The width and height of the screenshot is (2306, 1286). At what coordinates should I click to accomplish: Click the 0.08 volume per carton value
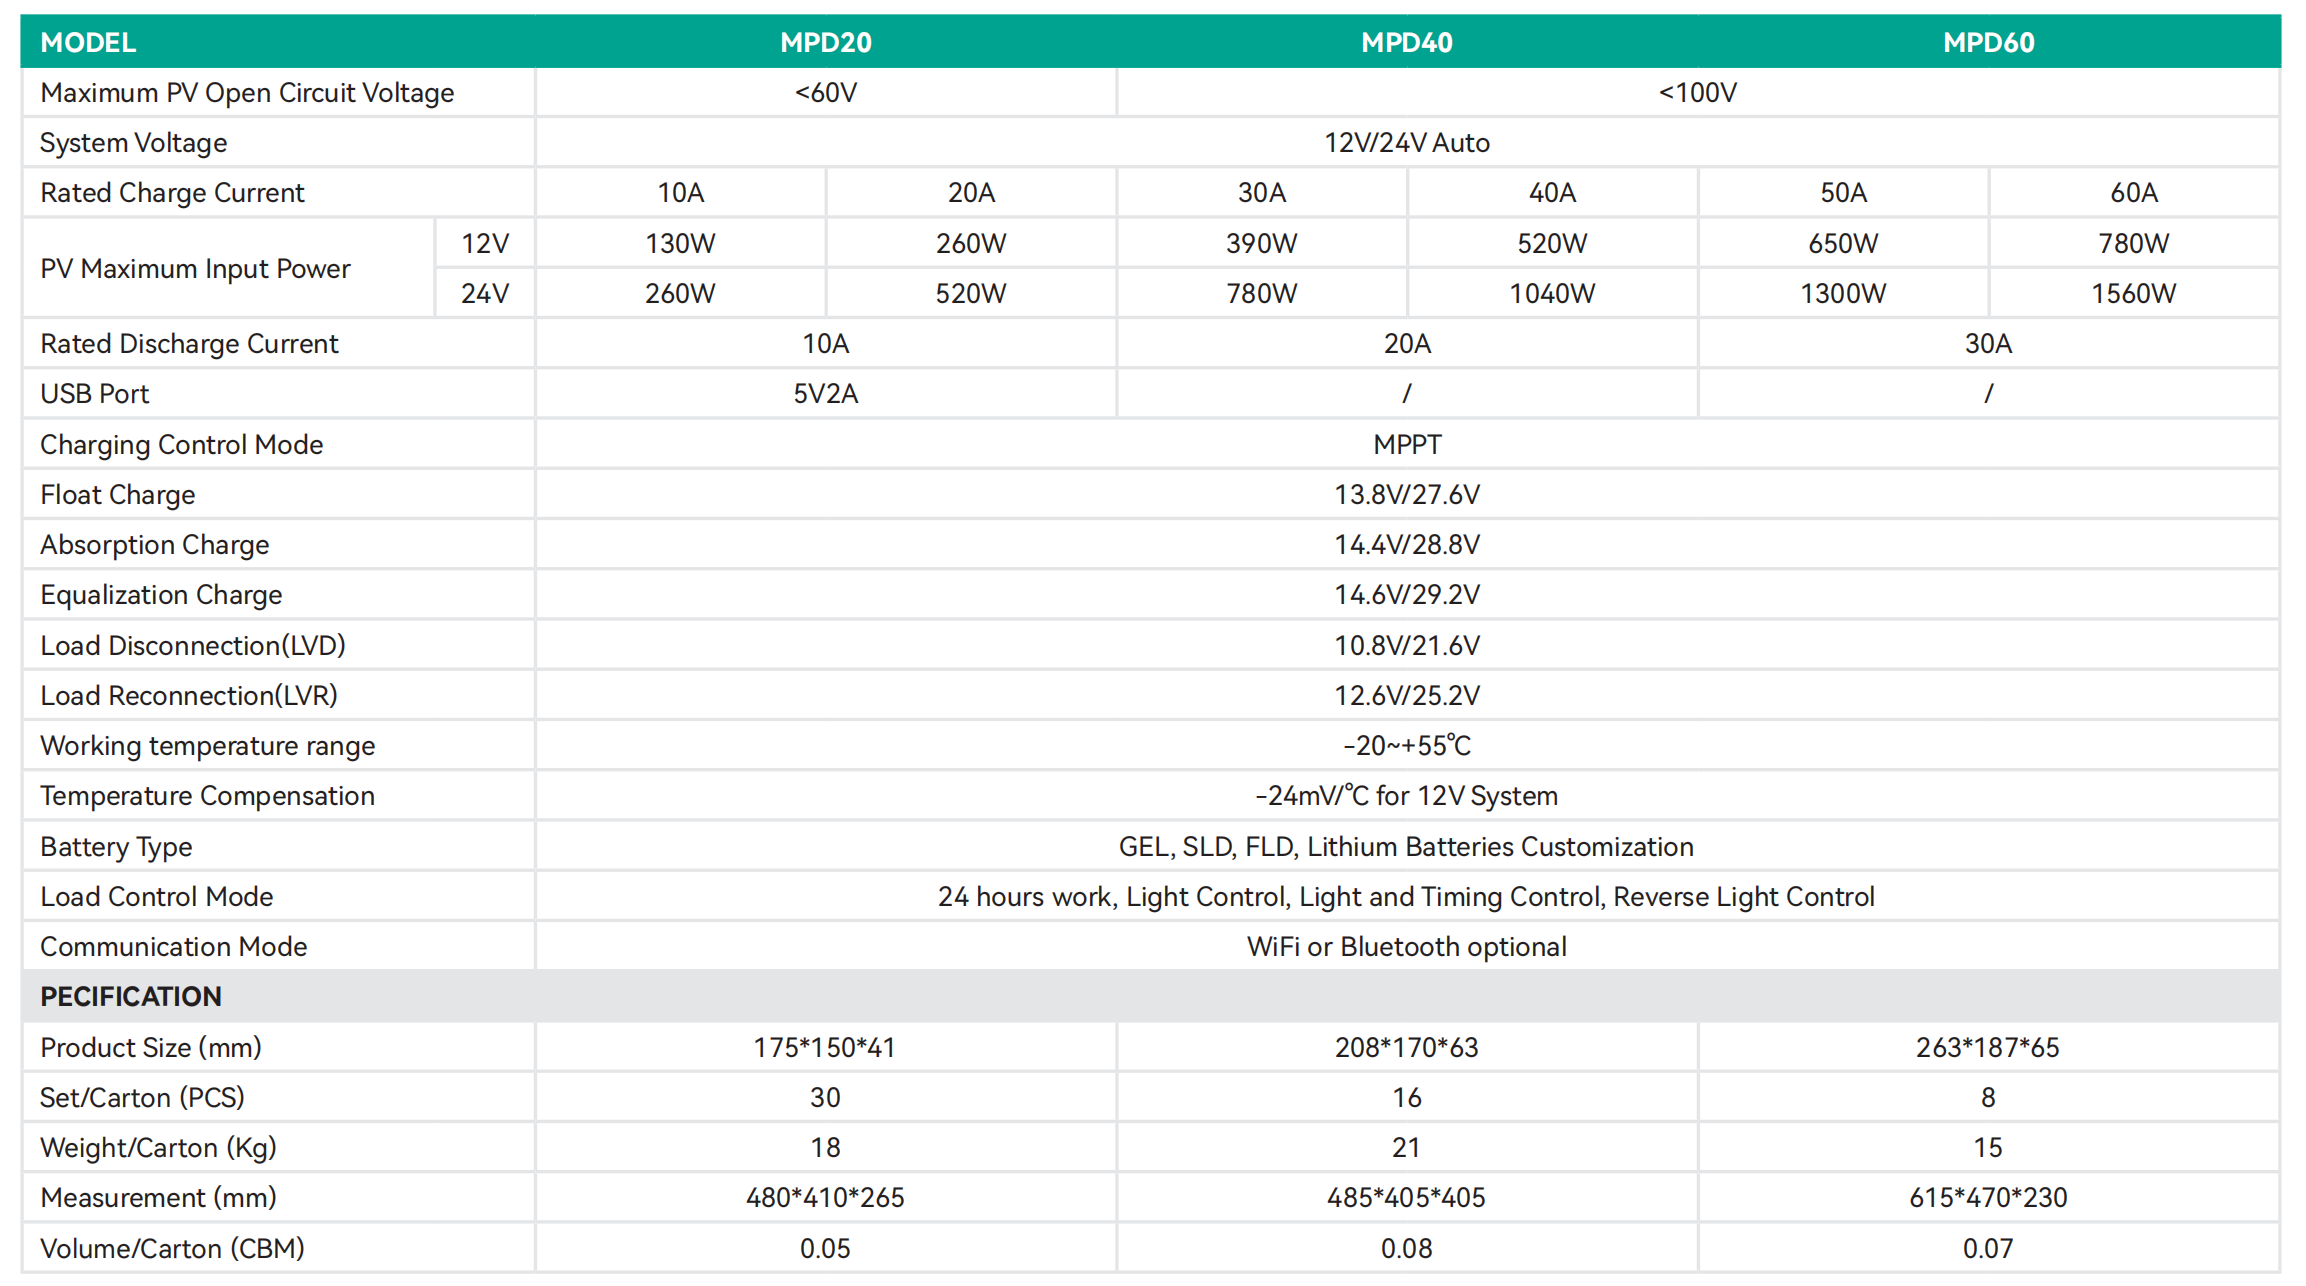[x=1406, y=1249]
